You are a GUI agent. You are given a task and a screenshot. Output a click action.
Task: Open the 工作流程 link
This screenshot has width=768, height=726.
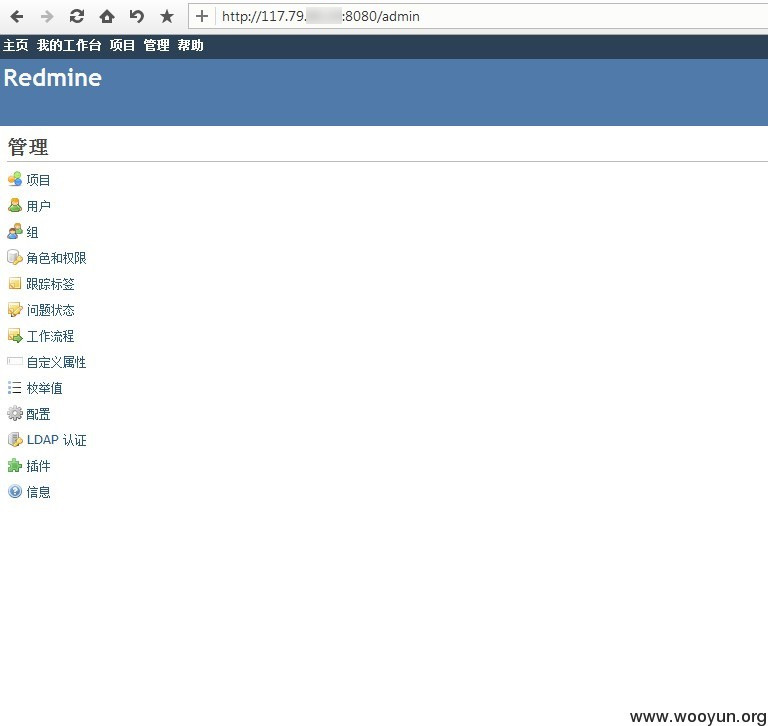[x=50, y=336]
